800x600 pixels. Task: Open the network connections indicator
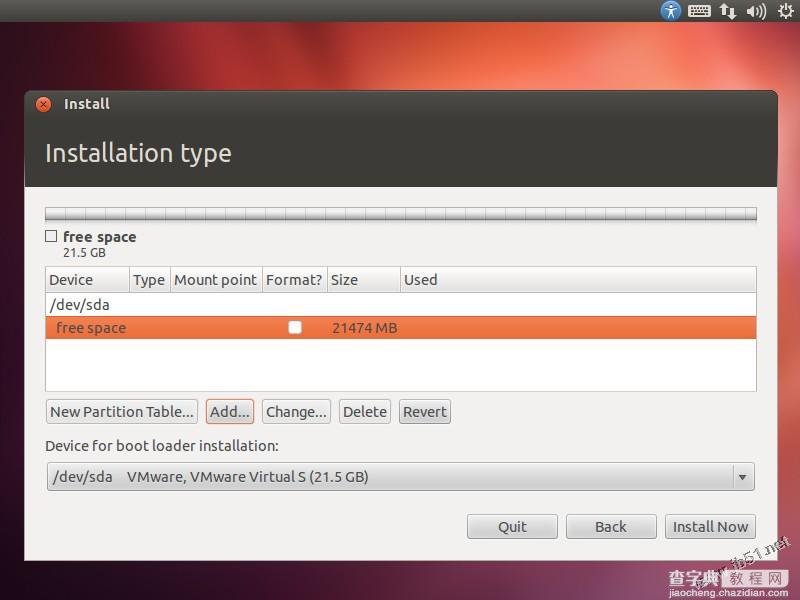pyautogui.click(x=728, y=11)
